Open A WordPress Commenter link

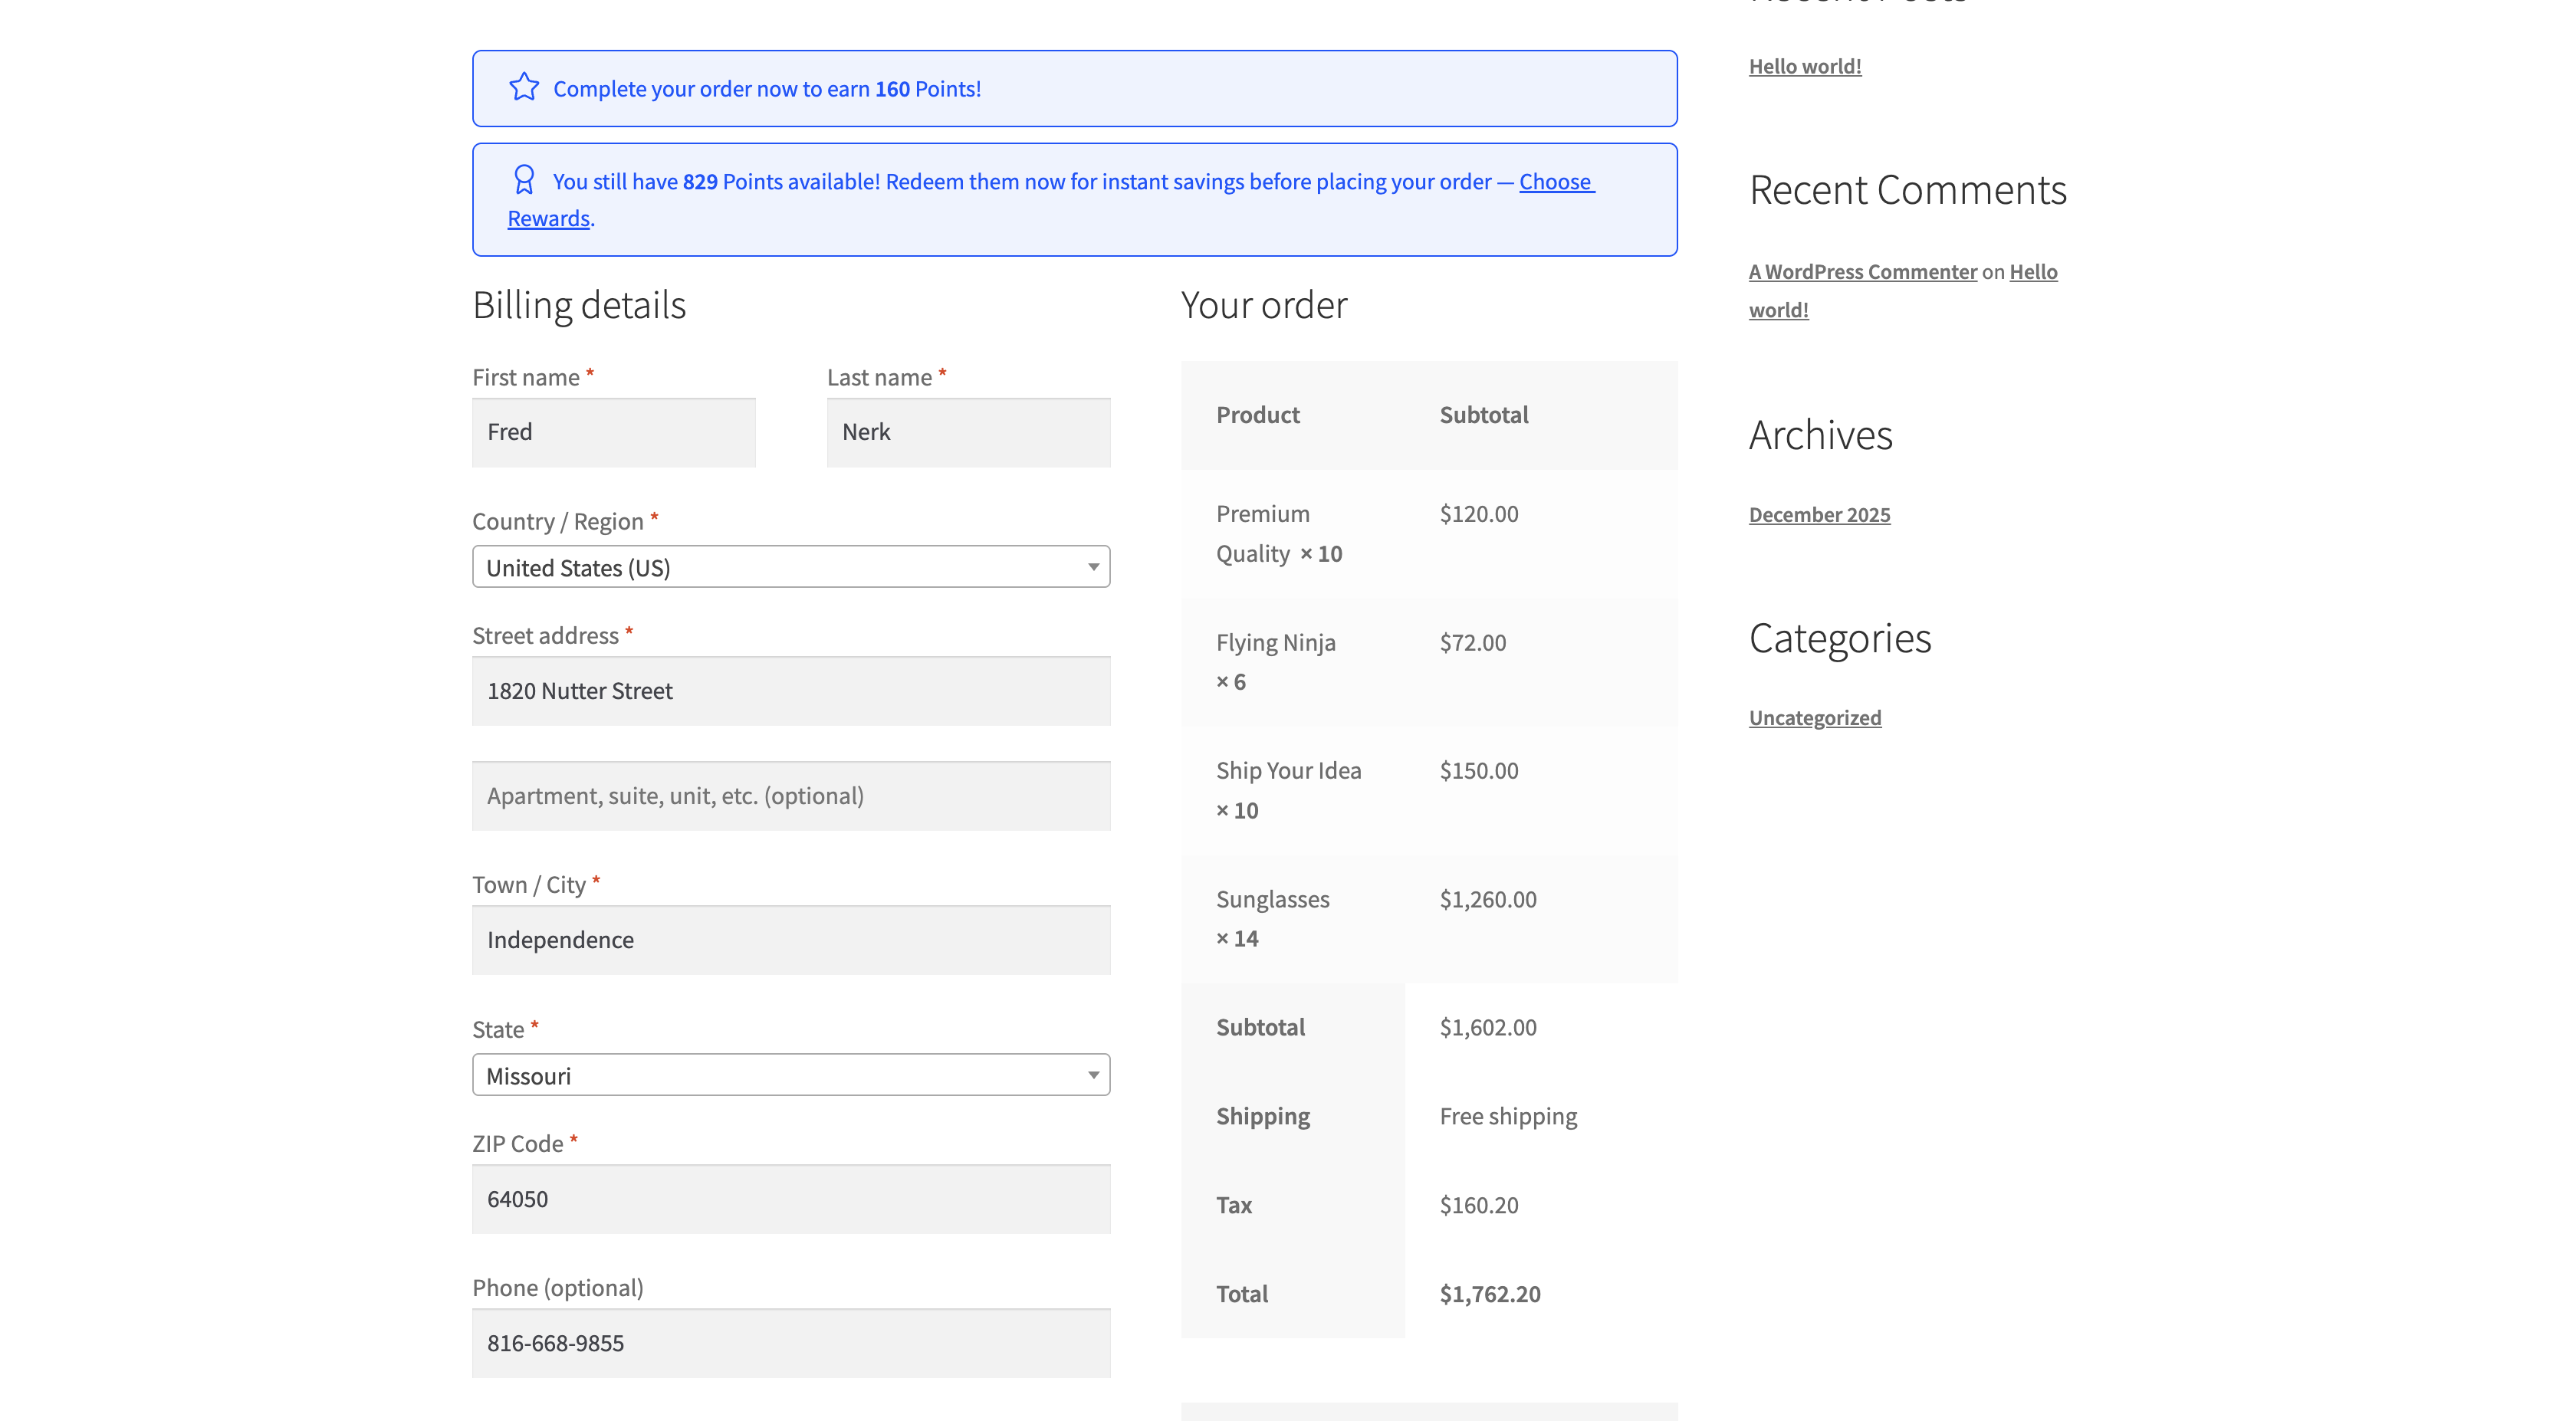coord(1862,272)
